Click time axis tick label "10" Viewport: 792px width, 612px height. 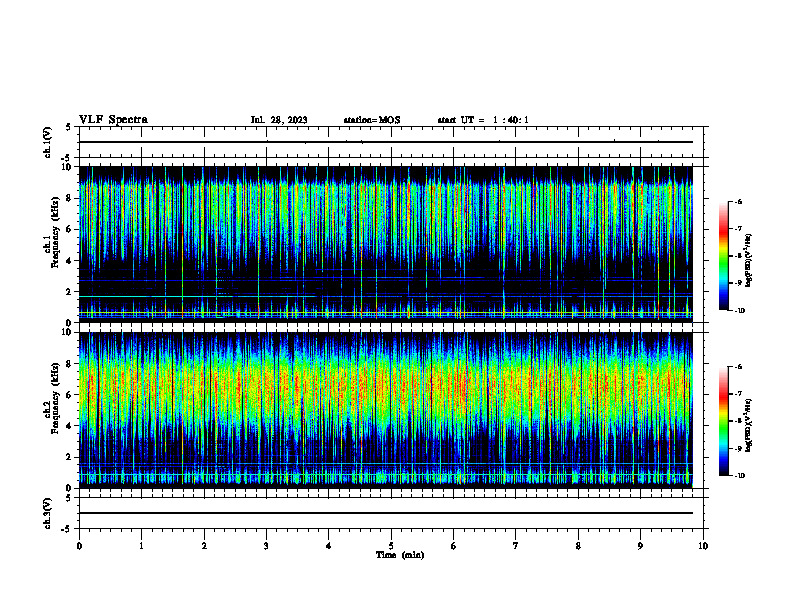coord(703,546)
